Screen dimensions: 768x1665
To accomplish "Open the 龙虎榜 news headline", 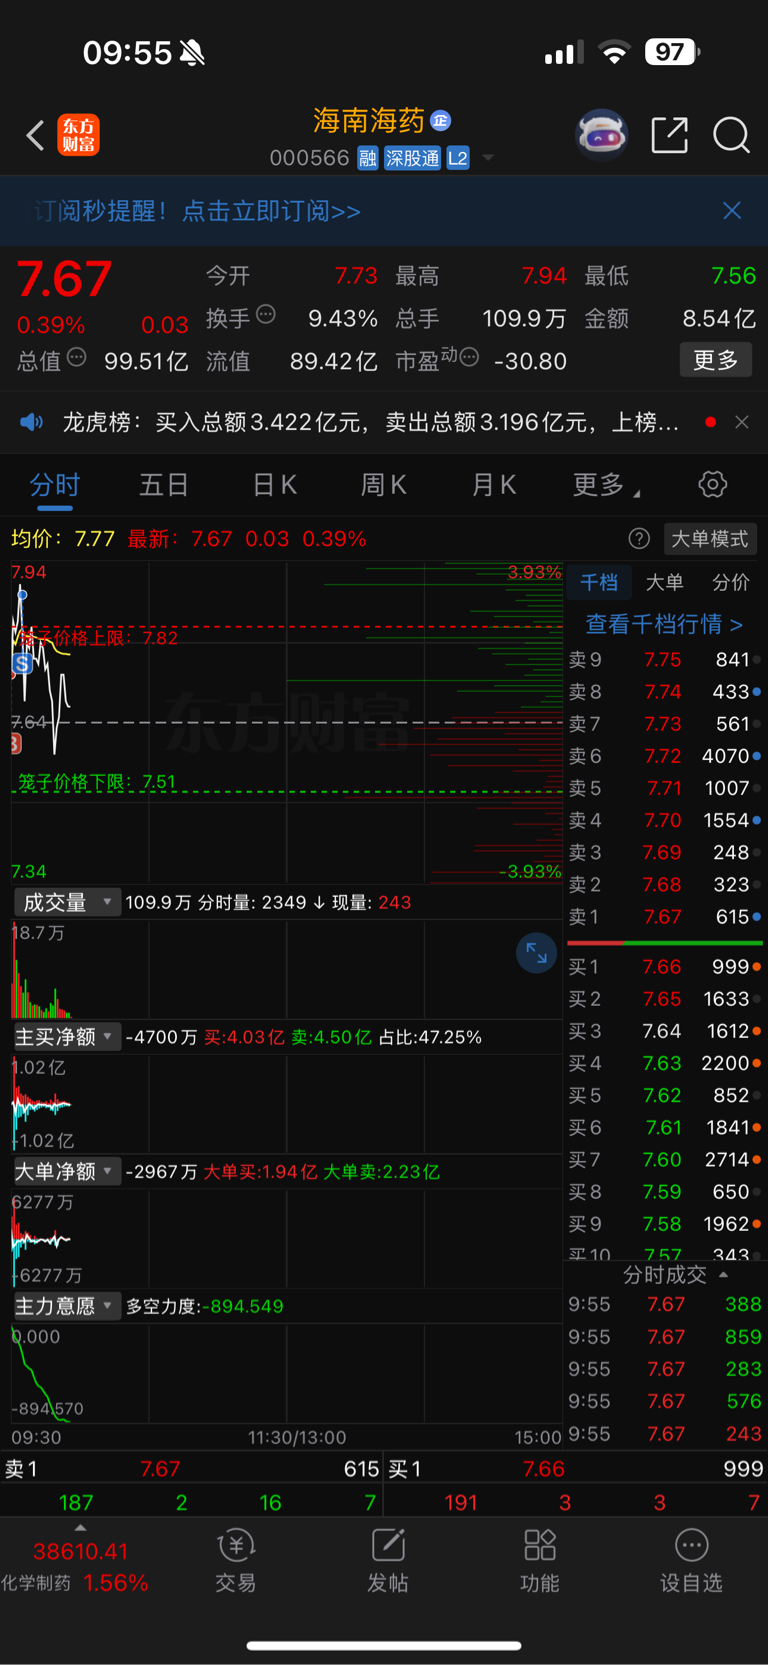I will [x=371, y=422].
